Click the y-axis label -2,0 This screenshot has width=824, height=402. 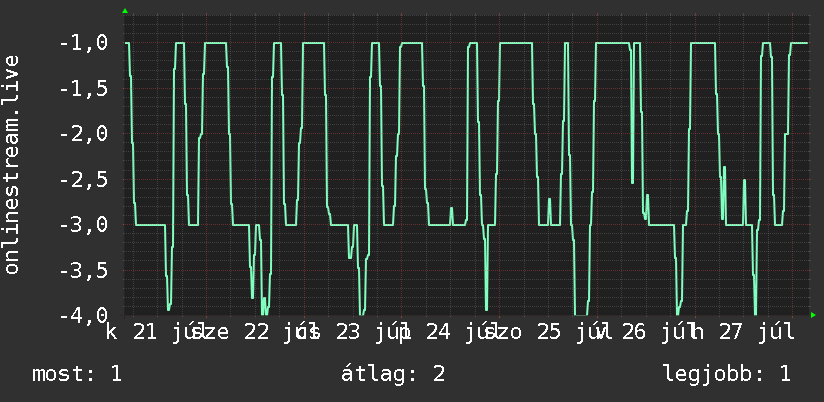click(84, 133)
